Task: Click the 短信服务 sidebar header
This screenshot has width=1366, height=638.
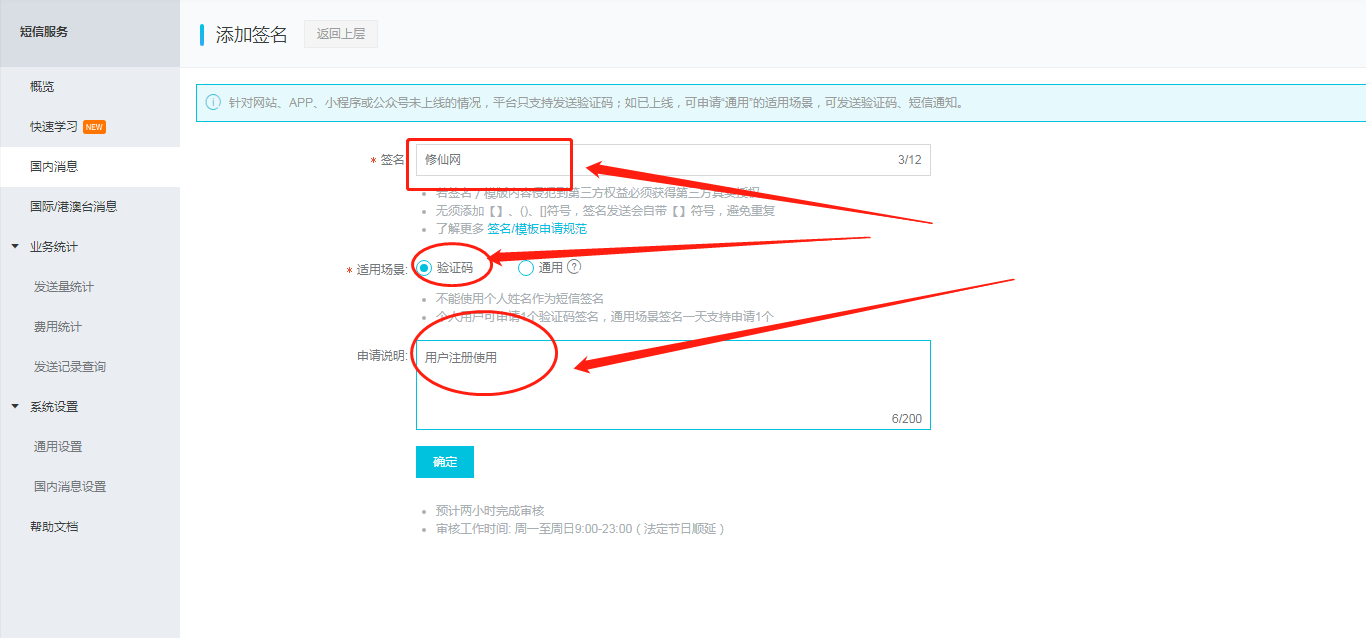Action: tap(44, 32)
